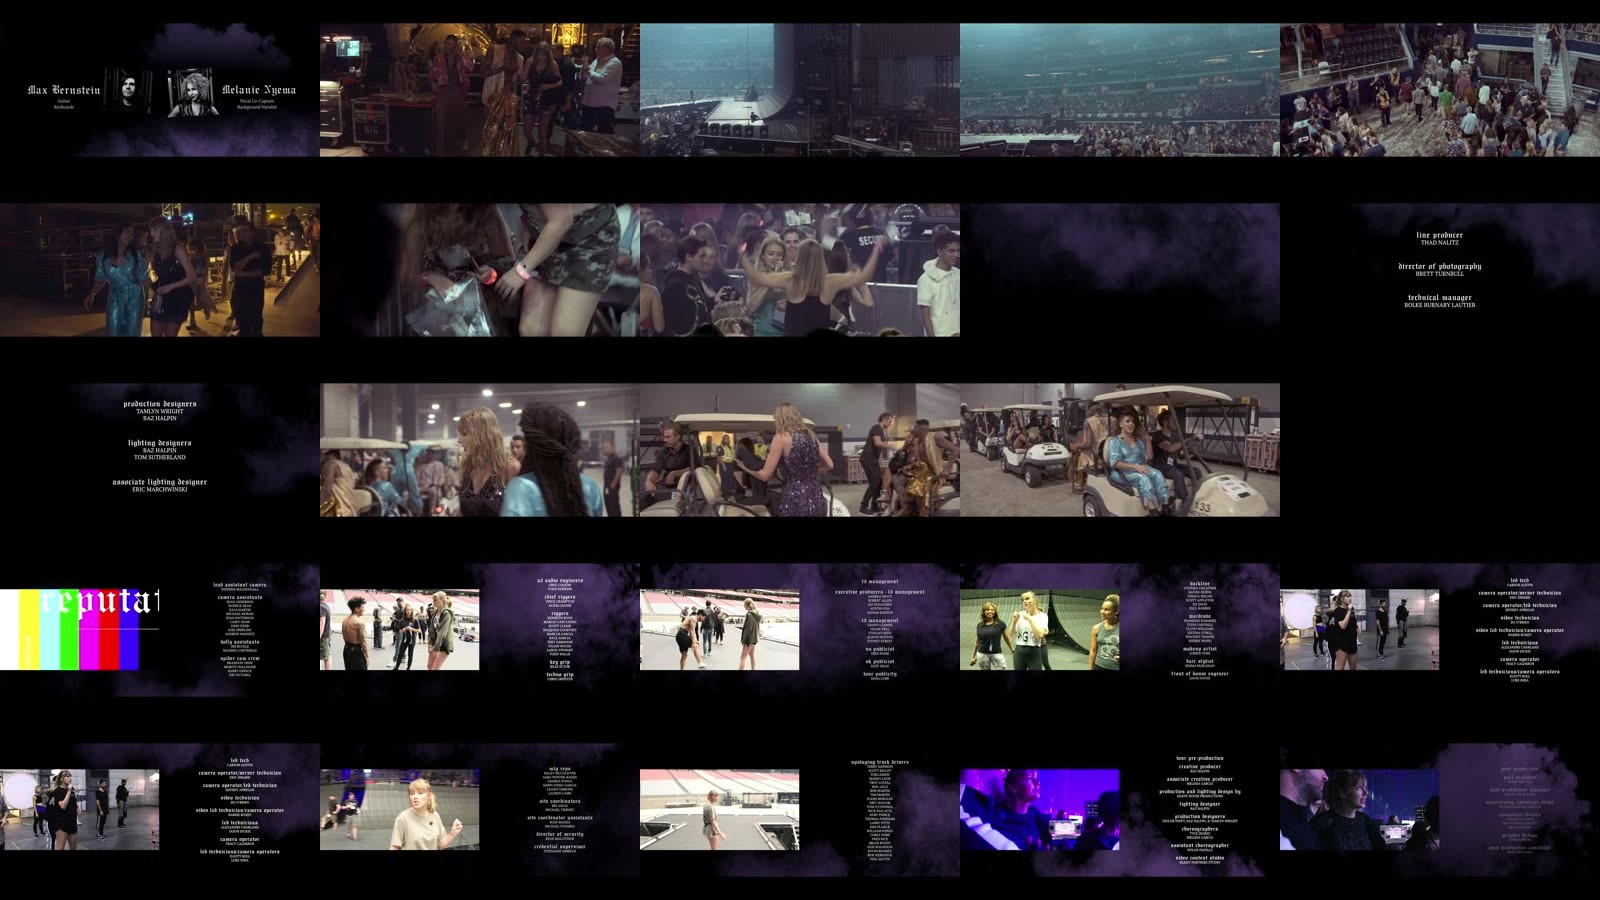The width and height of the screenshot is (1600, 900).
Task: Select the image of the woman standing on the stadium stage
Action: pyautogui.click(x=720, y=809)
